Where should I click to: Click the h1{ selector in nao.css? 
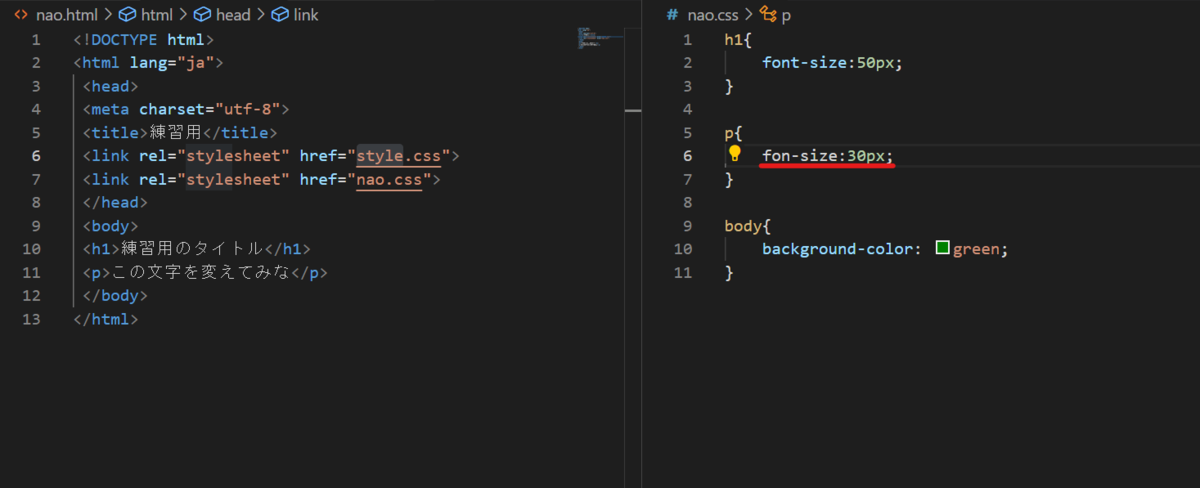739,40
